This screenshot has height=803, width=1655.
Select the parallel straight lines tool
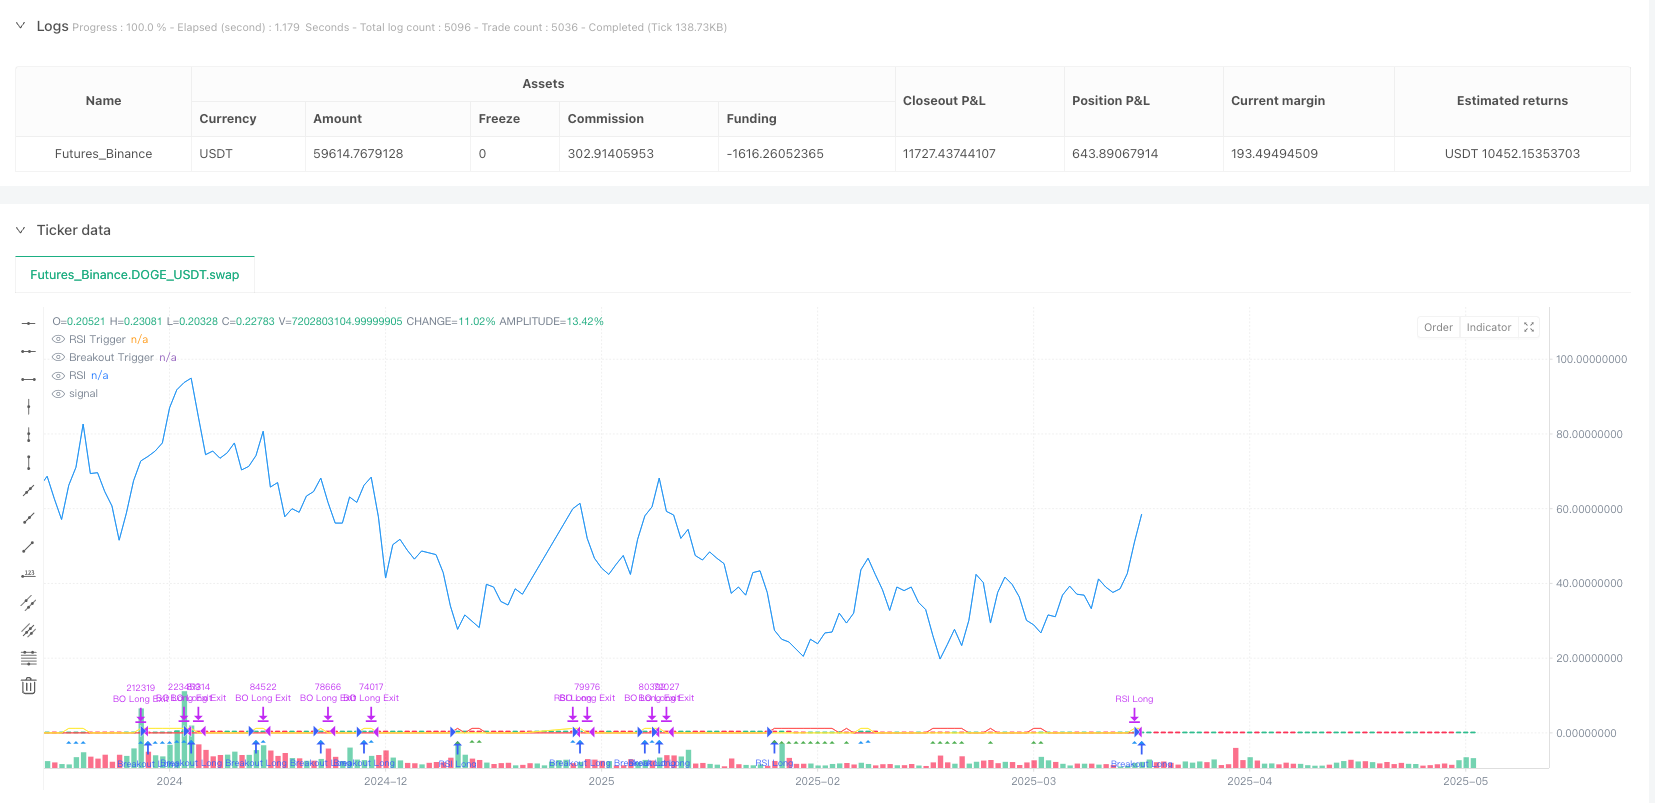click(29, 602)
